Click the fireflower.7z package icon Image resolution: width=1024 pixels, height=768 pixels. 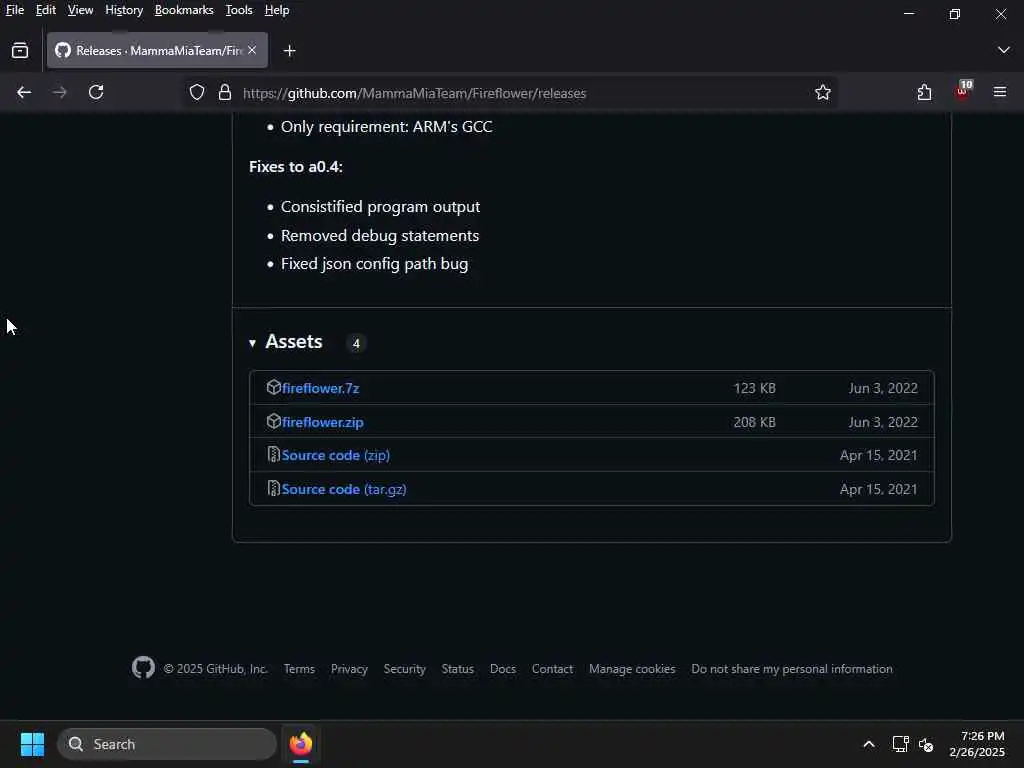coord(274,387)
